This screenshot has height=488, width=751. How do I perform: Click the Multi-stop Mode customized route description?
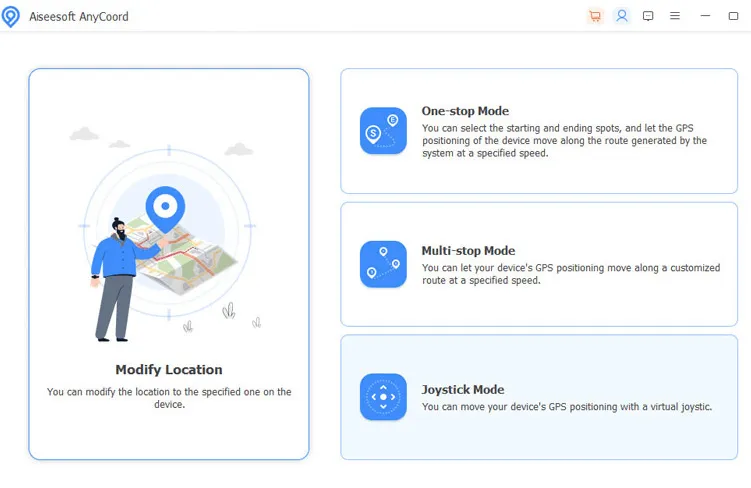(x=570, y=274)
